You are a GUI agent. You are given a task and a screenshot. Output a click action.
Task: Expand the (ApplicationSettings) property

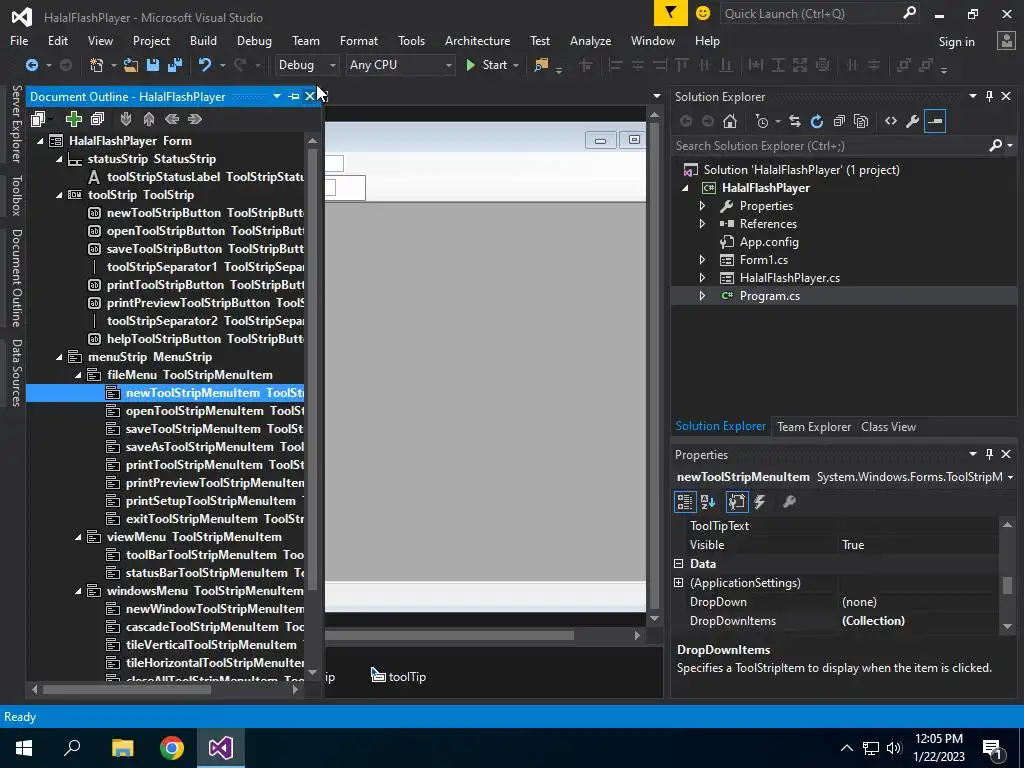(x=679, y=583)
